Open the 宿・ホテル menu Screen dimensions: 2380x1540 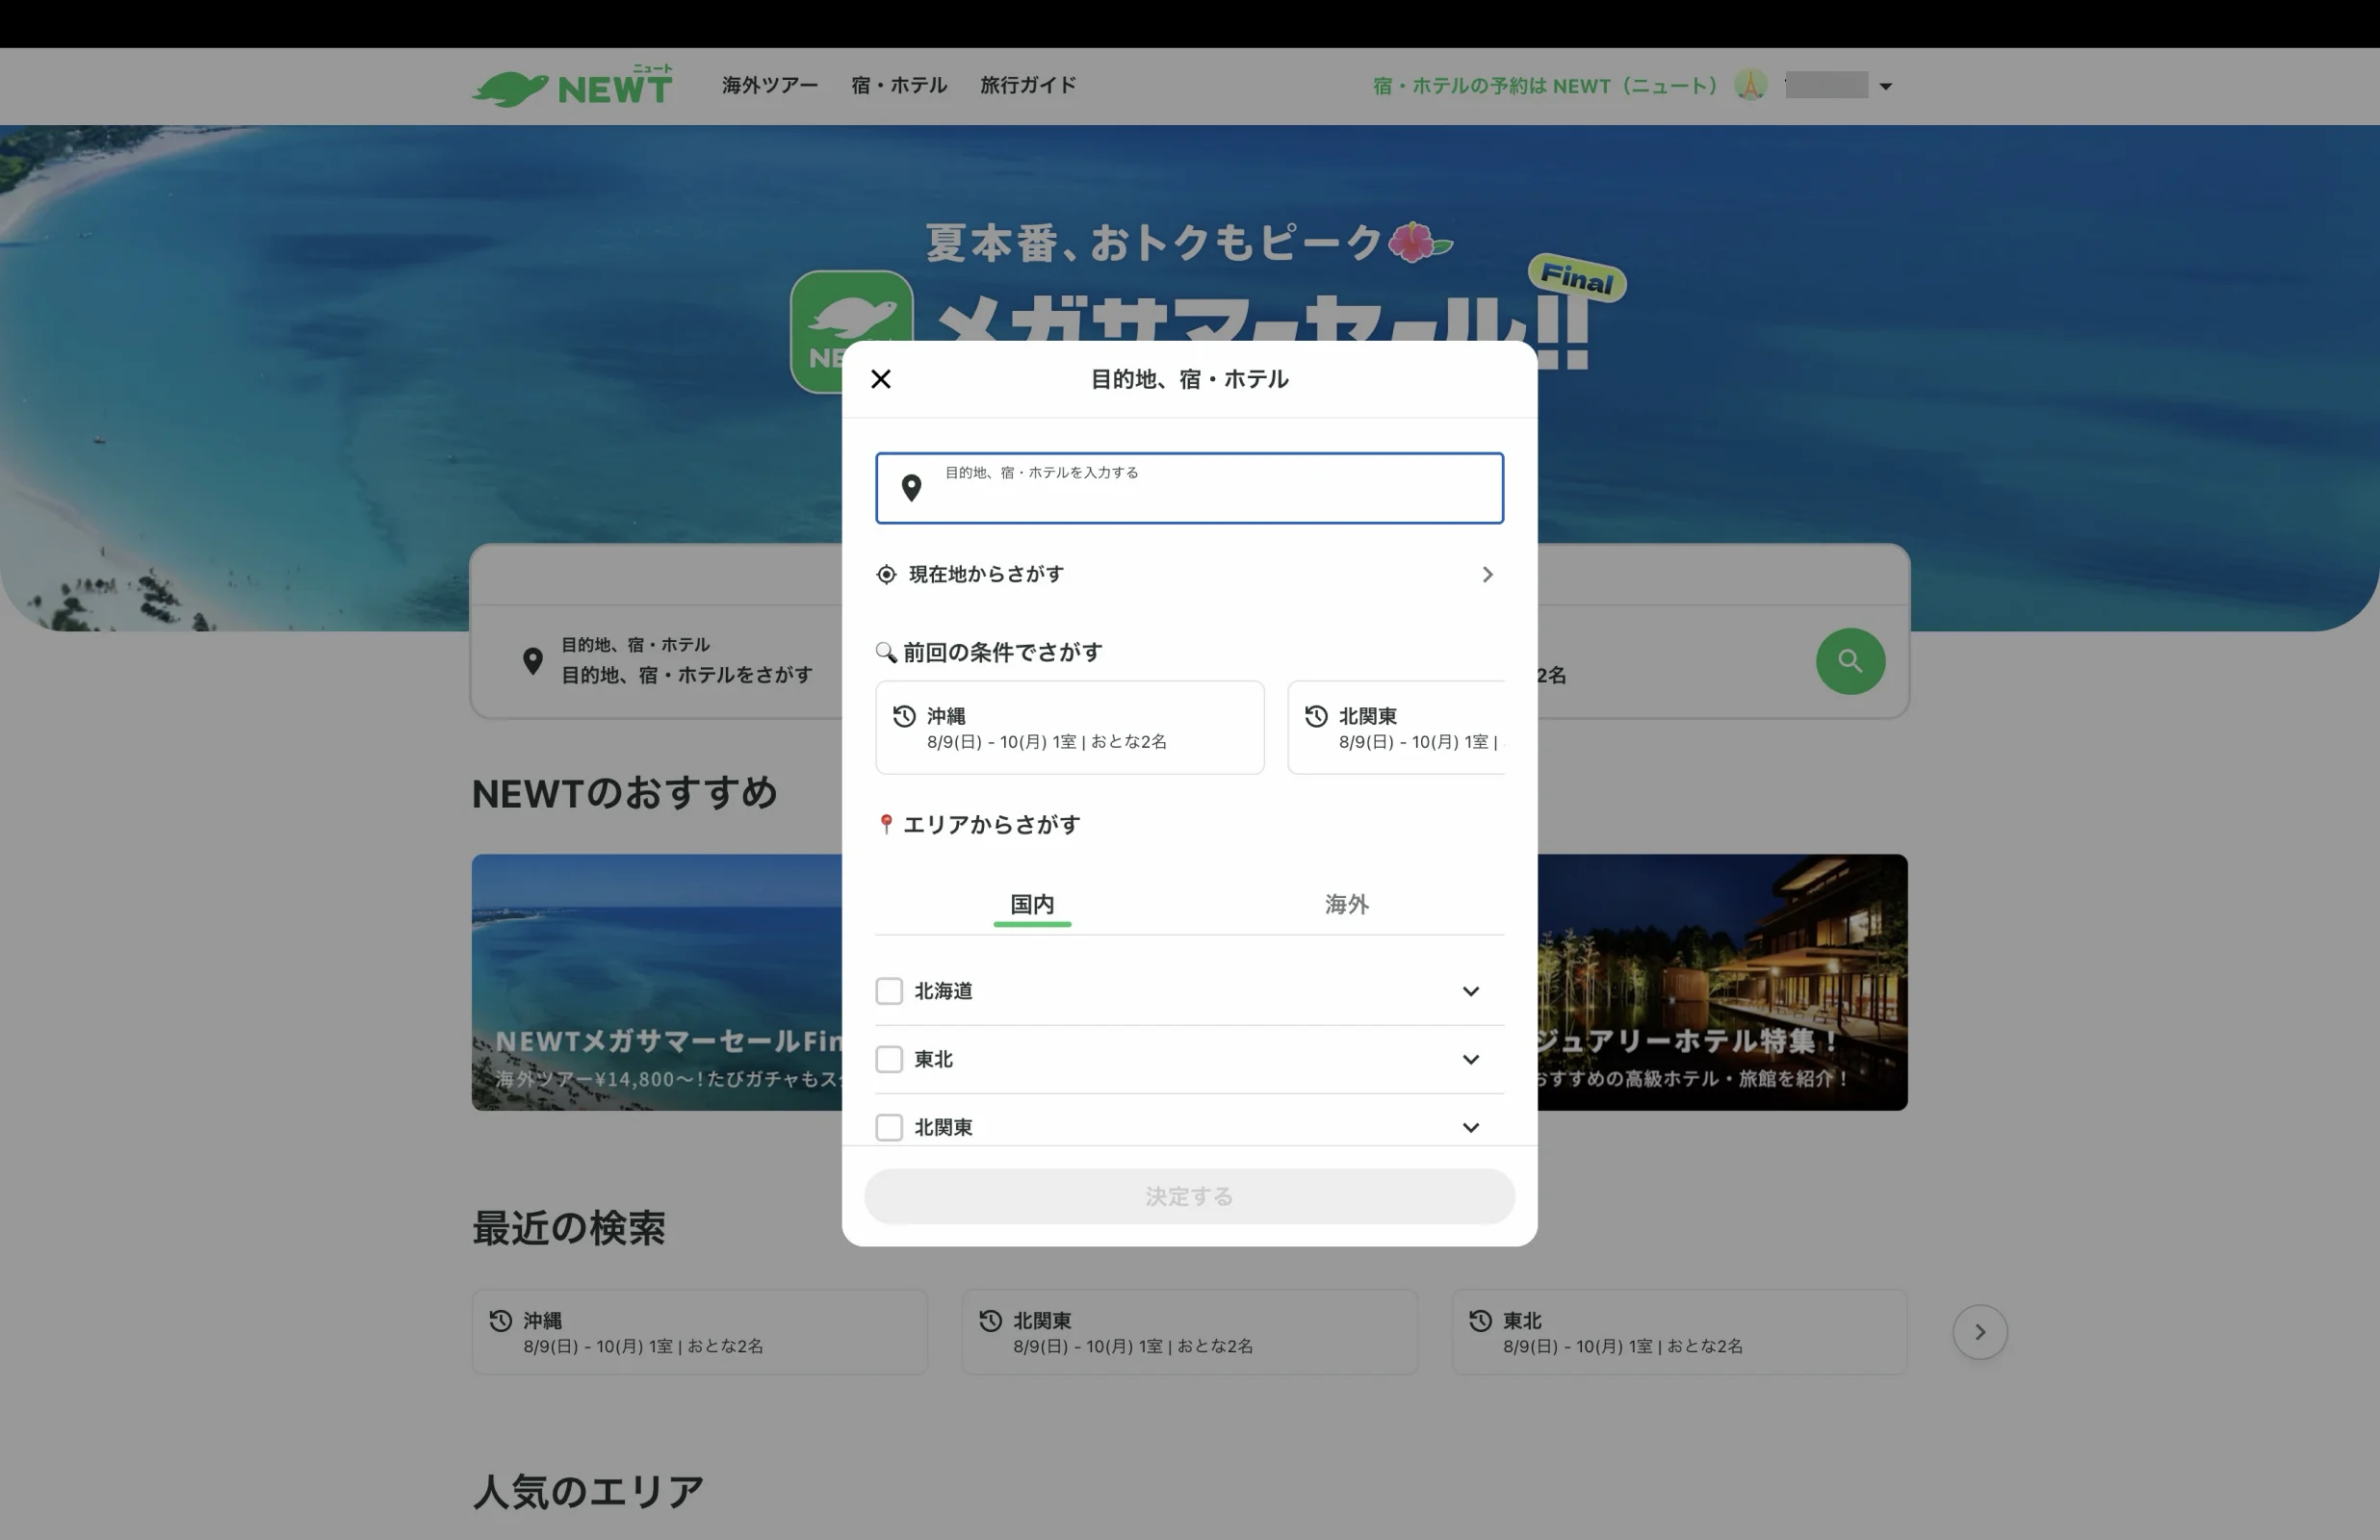(x=899, y=86)
